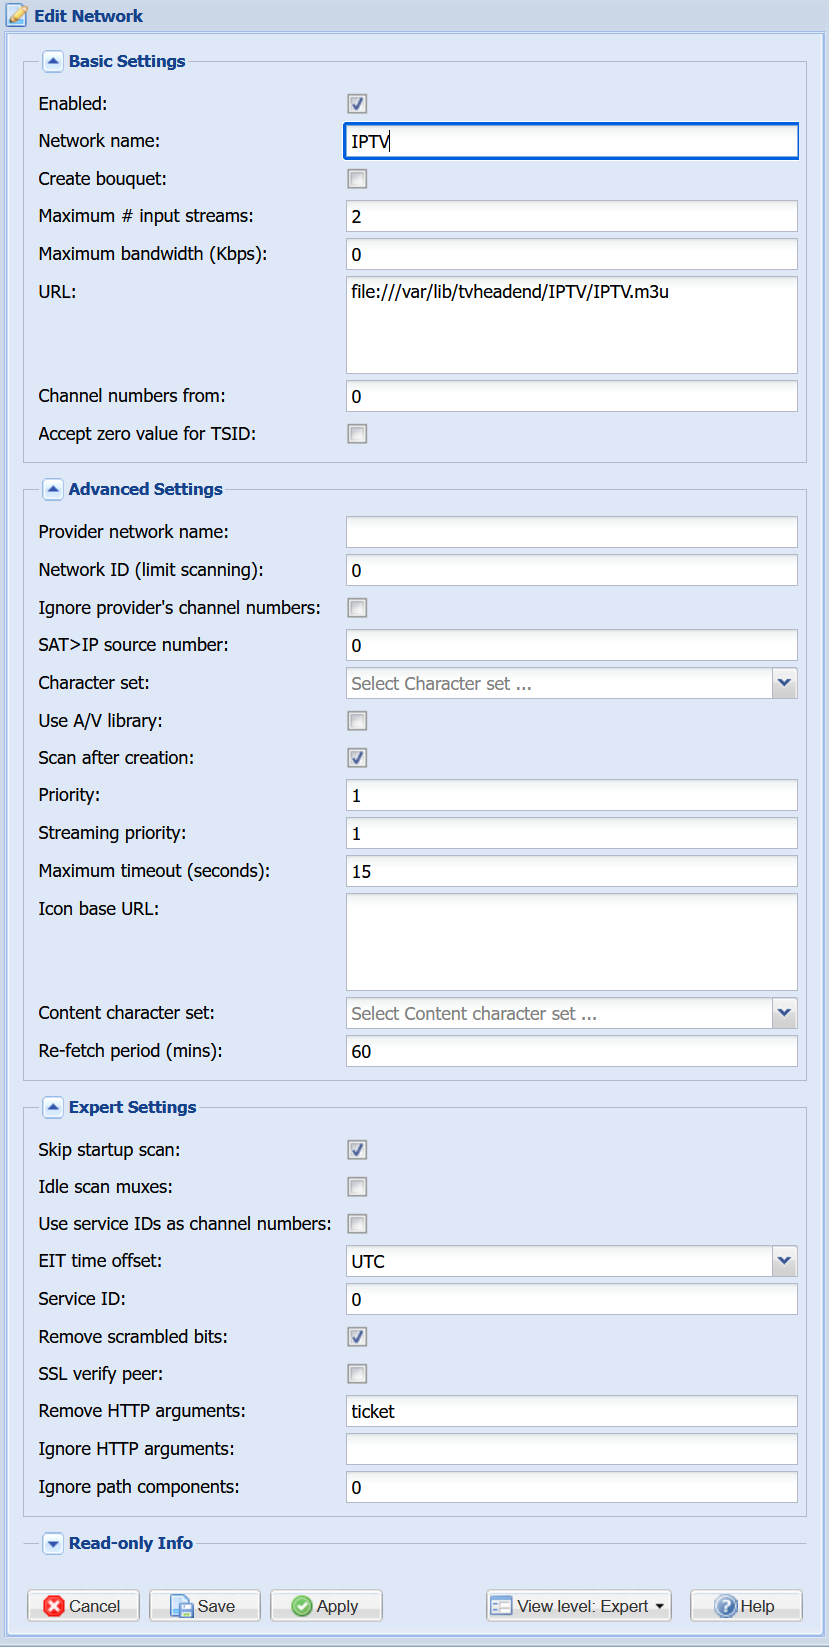The height and width of the screenshot is (1647, 829).
Task: Click the Remove HTTP arguments field
Action: click(571, 1411)
